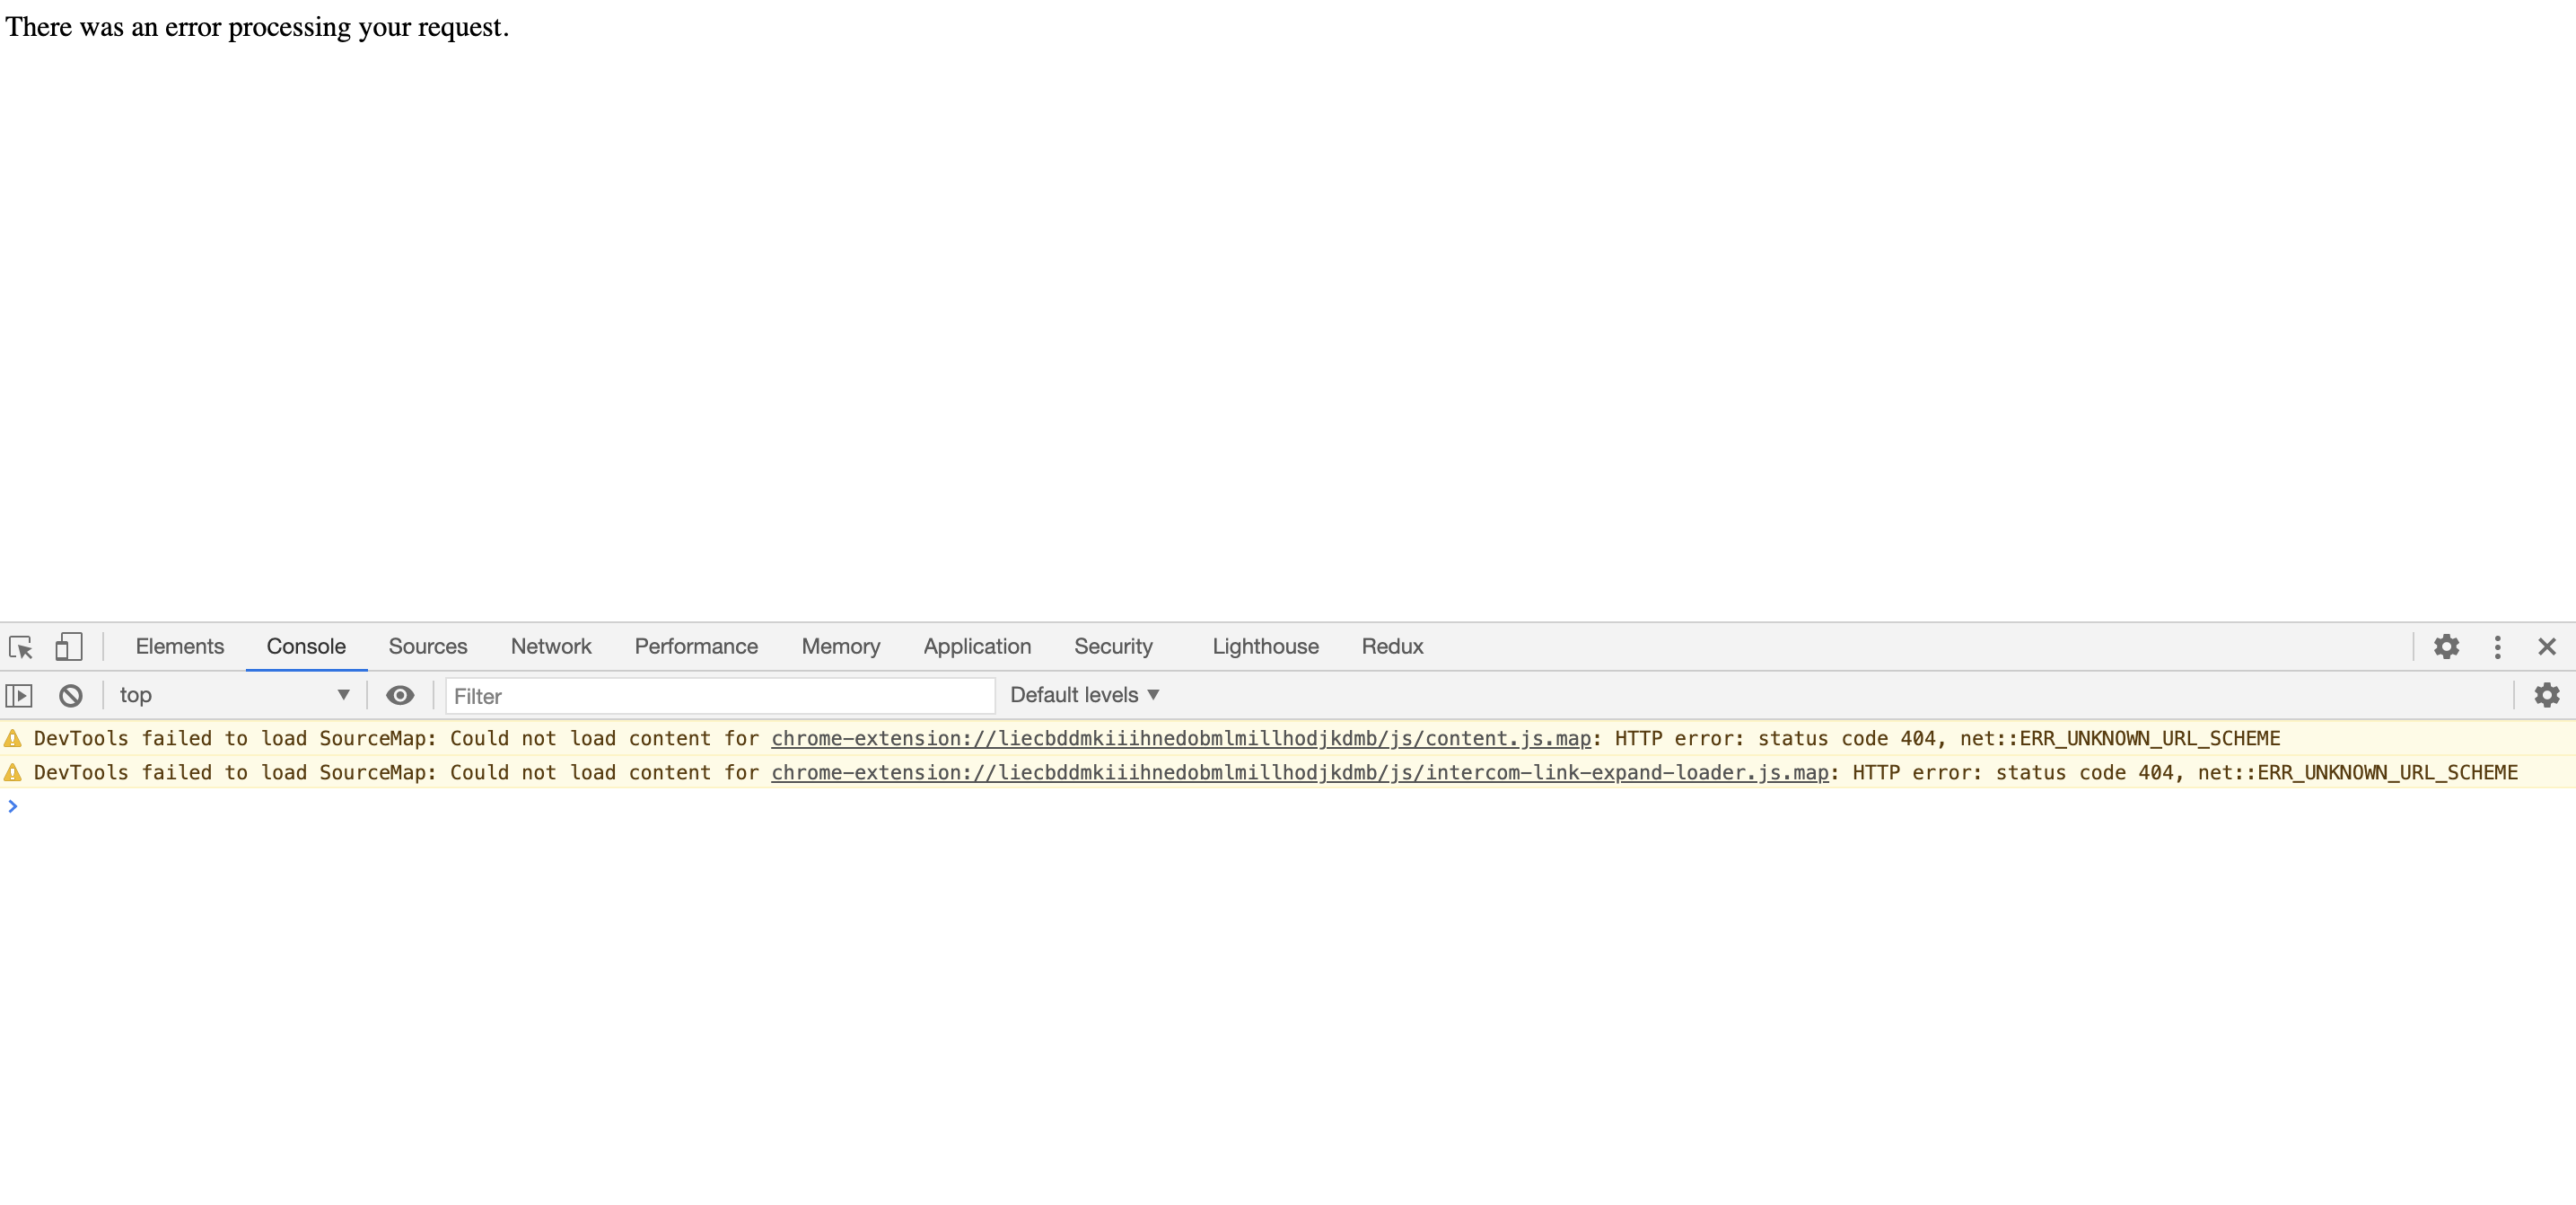
Task: Open the content.js.map link
Action: (1180, 739)
